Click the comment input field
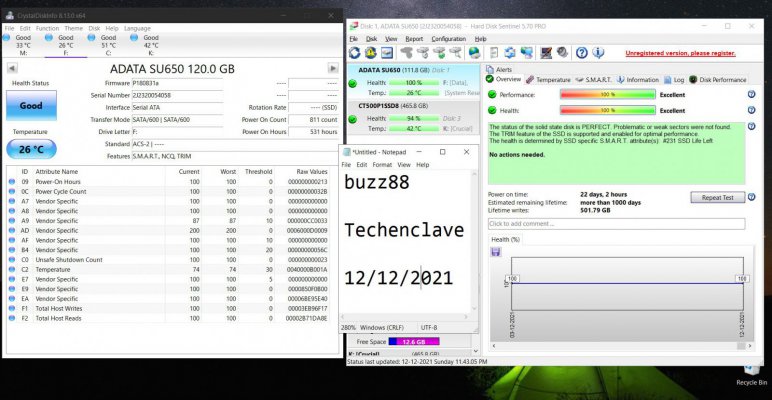This screenshot has width=772, height=400. [x=616, y=224]
